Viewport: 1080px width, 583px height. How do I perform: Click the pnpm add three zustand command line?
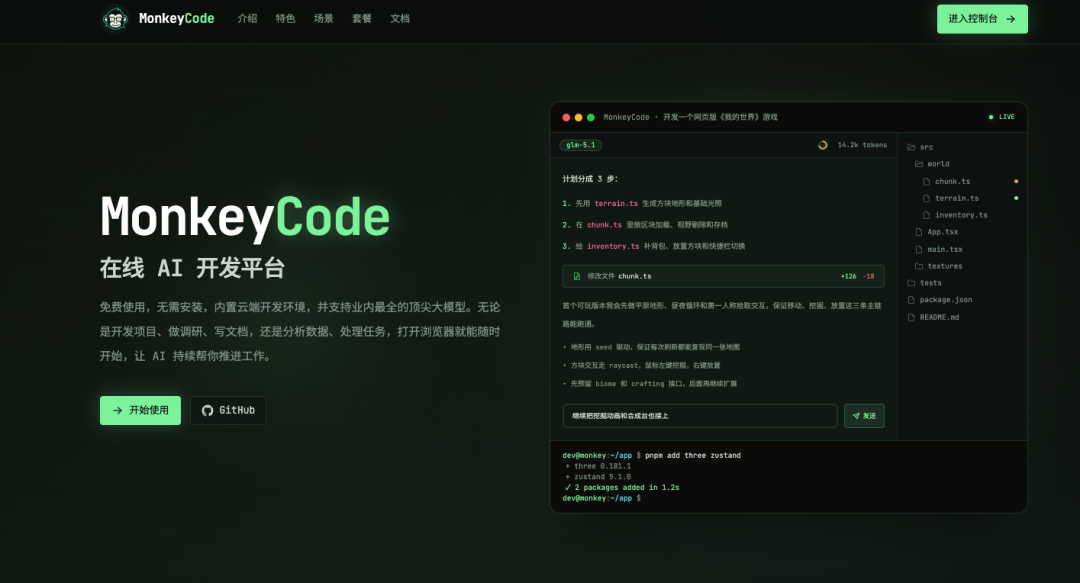[x=652, y=456]
